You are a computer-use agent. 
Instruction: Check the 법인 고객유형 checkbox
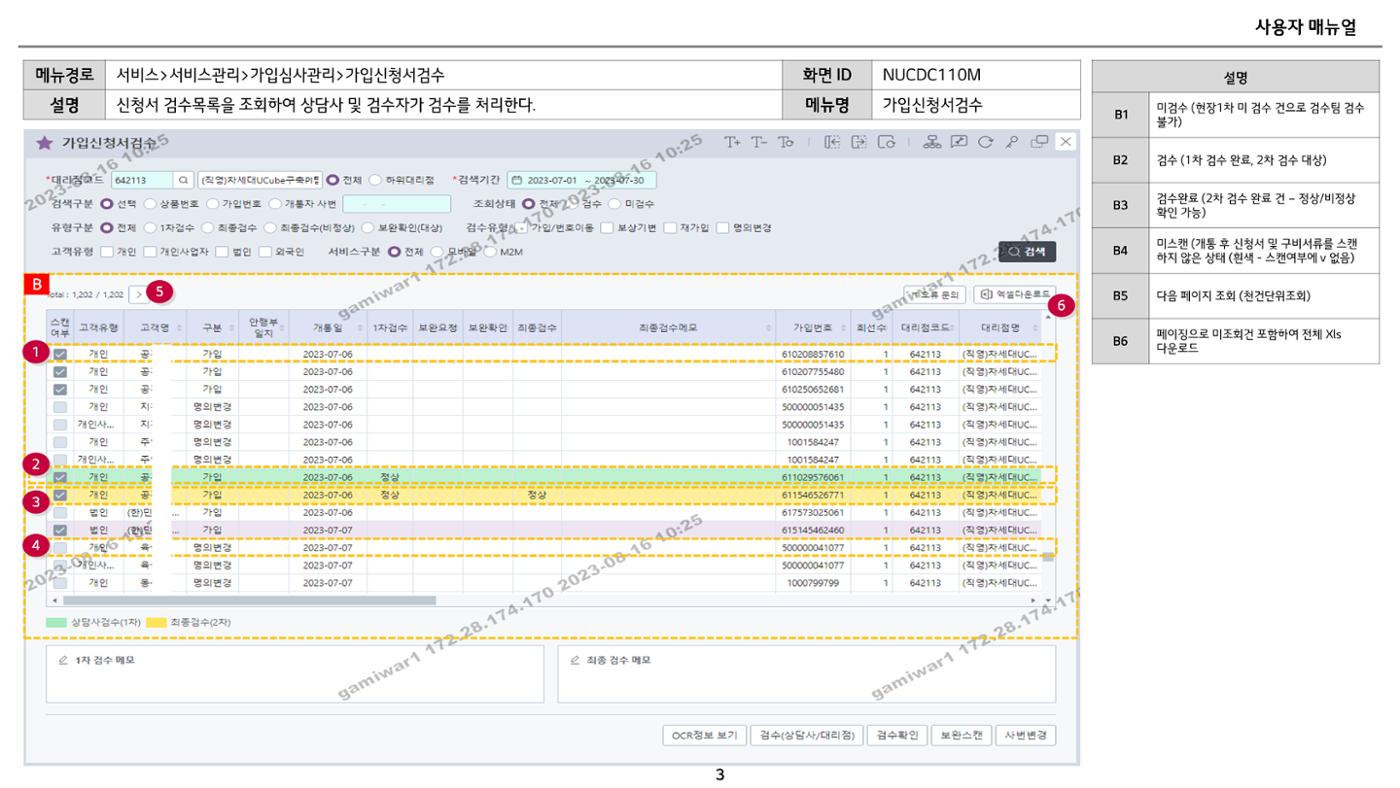tap(222, 251)
